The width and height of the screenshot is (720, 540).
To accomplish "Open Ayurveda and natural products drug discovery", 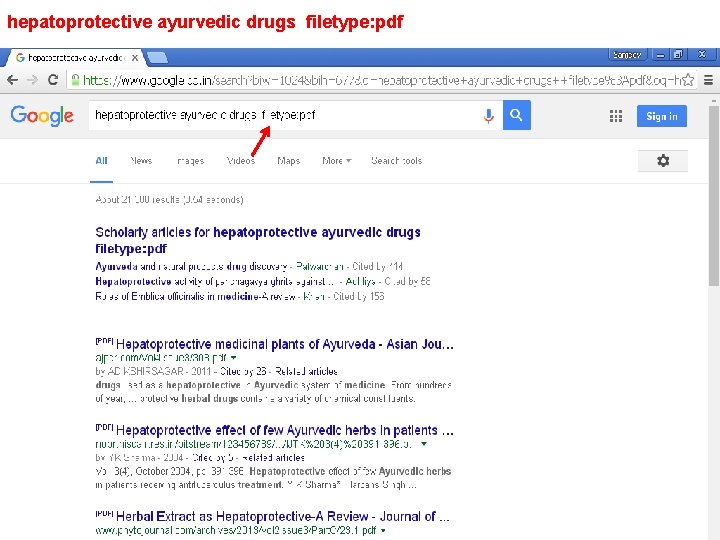I will tap(191, 266).
